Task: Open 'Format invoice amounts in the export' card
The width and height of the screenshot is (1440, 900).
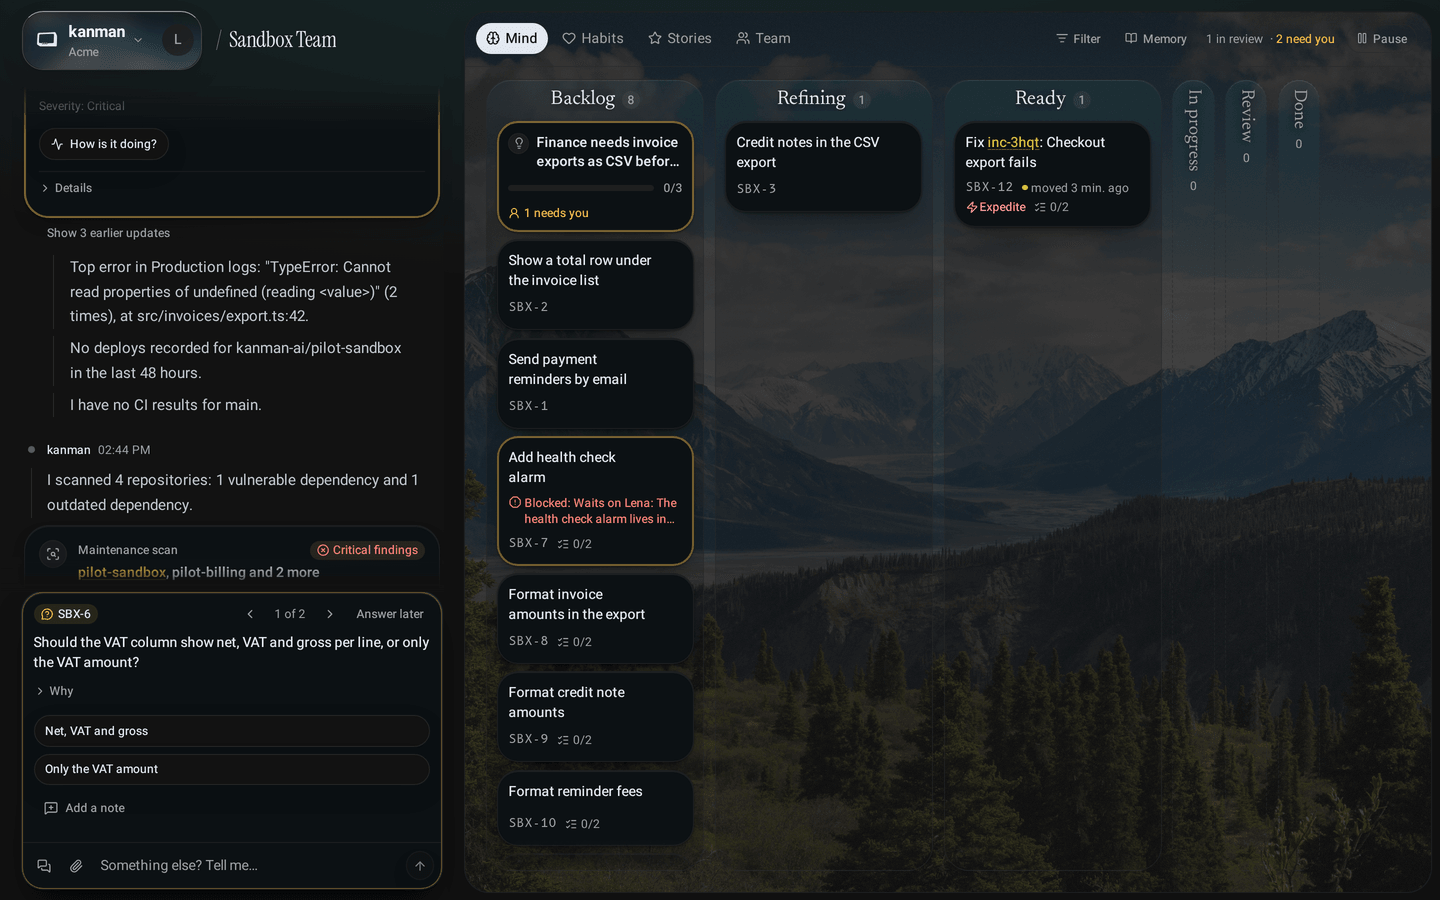Action: [595, 618]
